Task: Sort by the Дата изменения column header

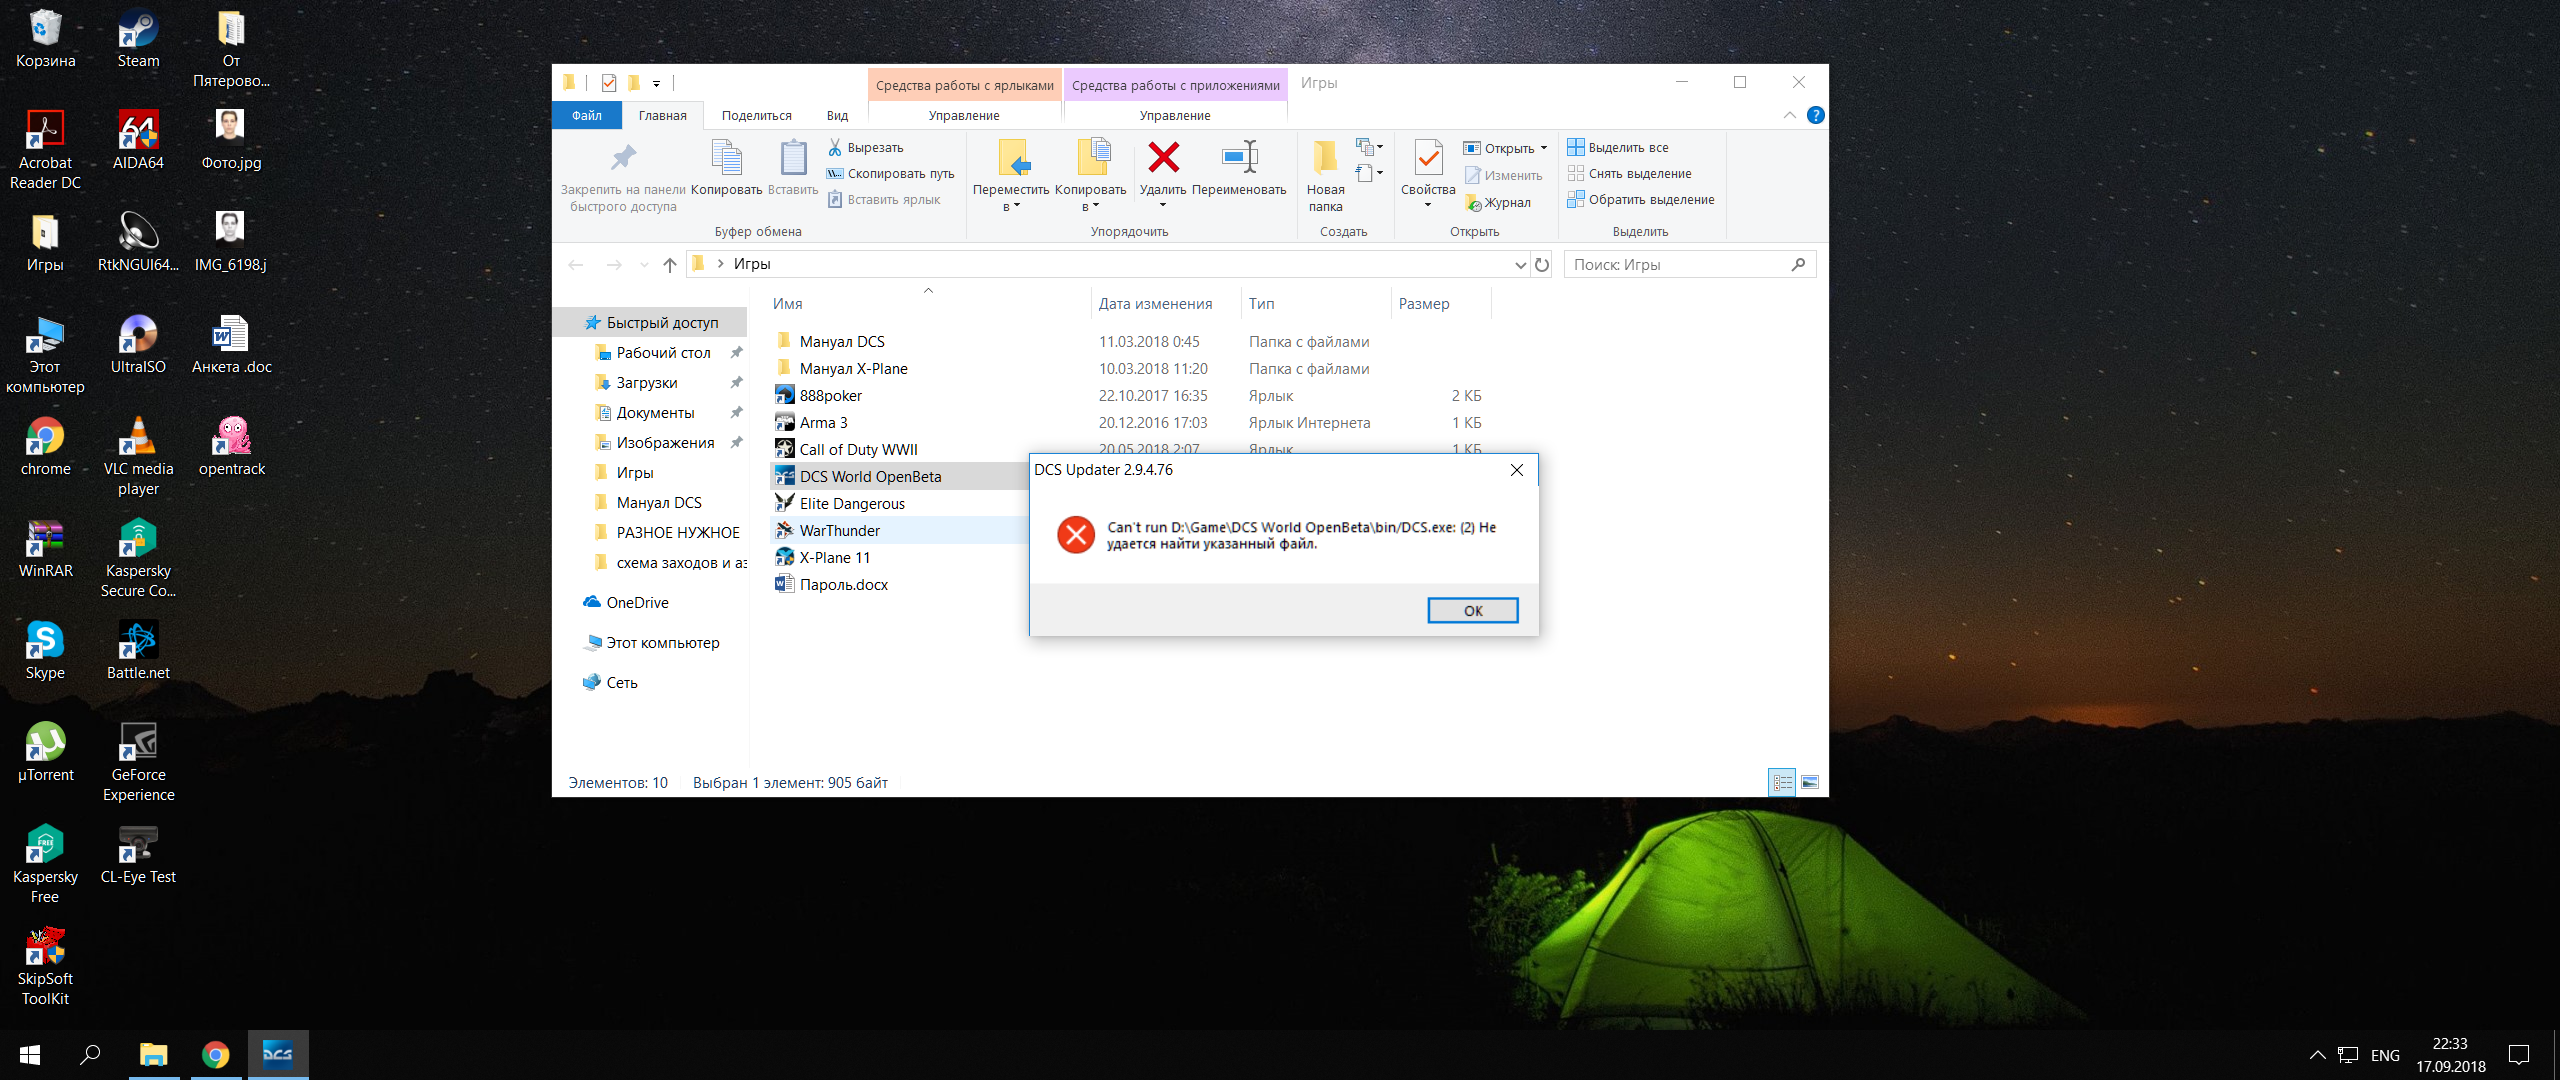Action: coord(1155,303)
